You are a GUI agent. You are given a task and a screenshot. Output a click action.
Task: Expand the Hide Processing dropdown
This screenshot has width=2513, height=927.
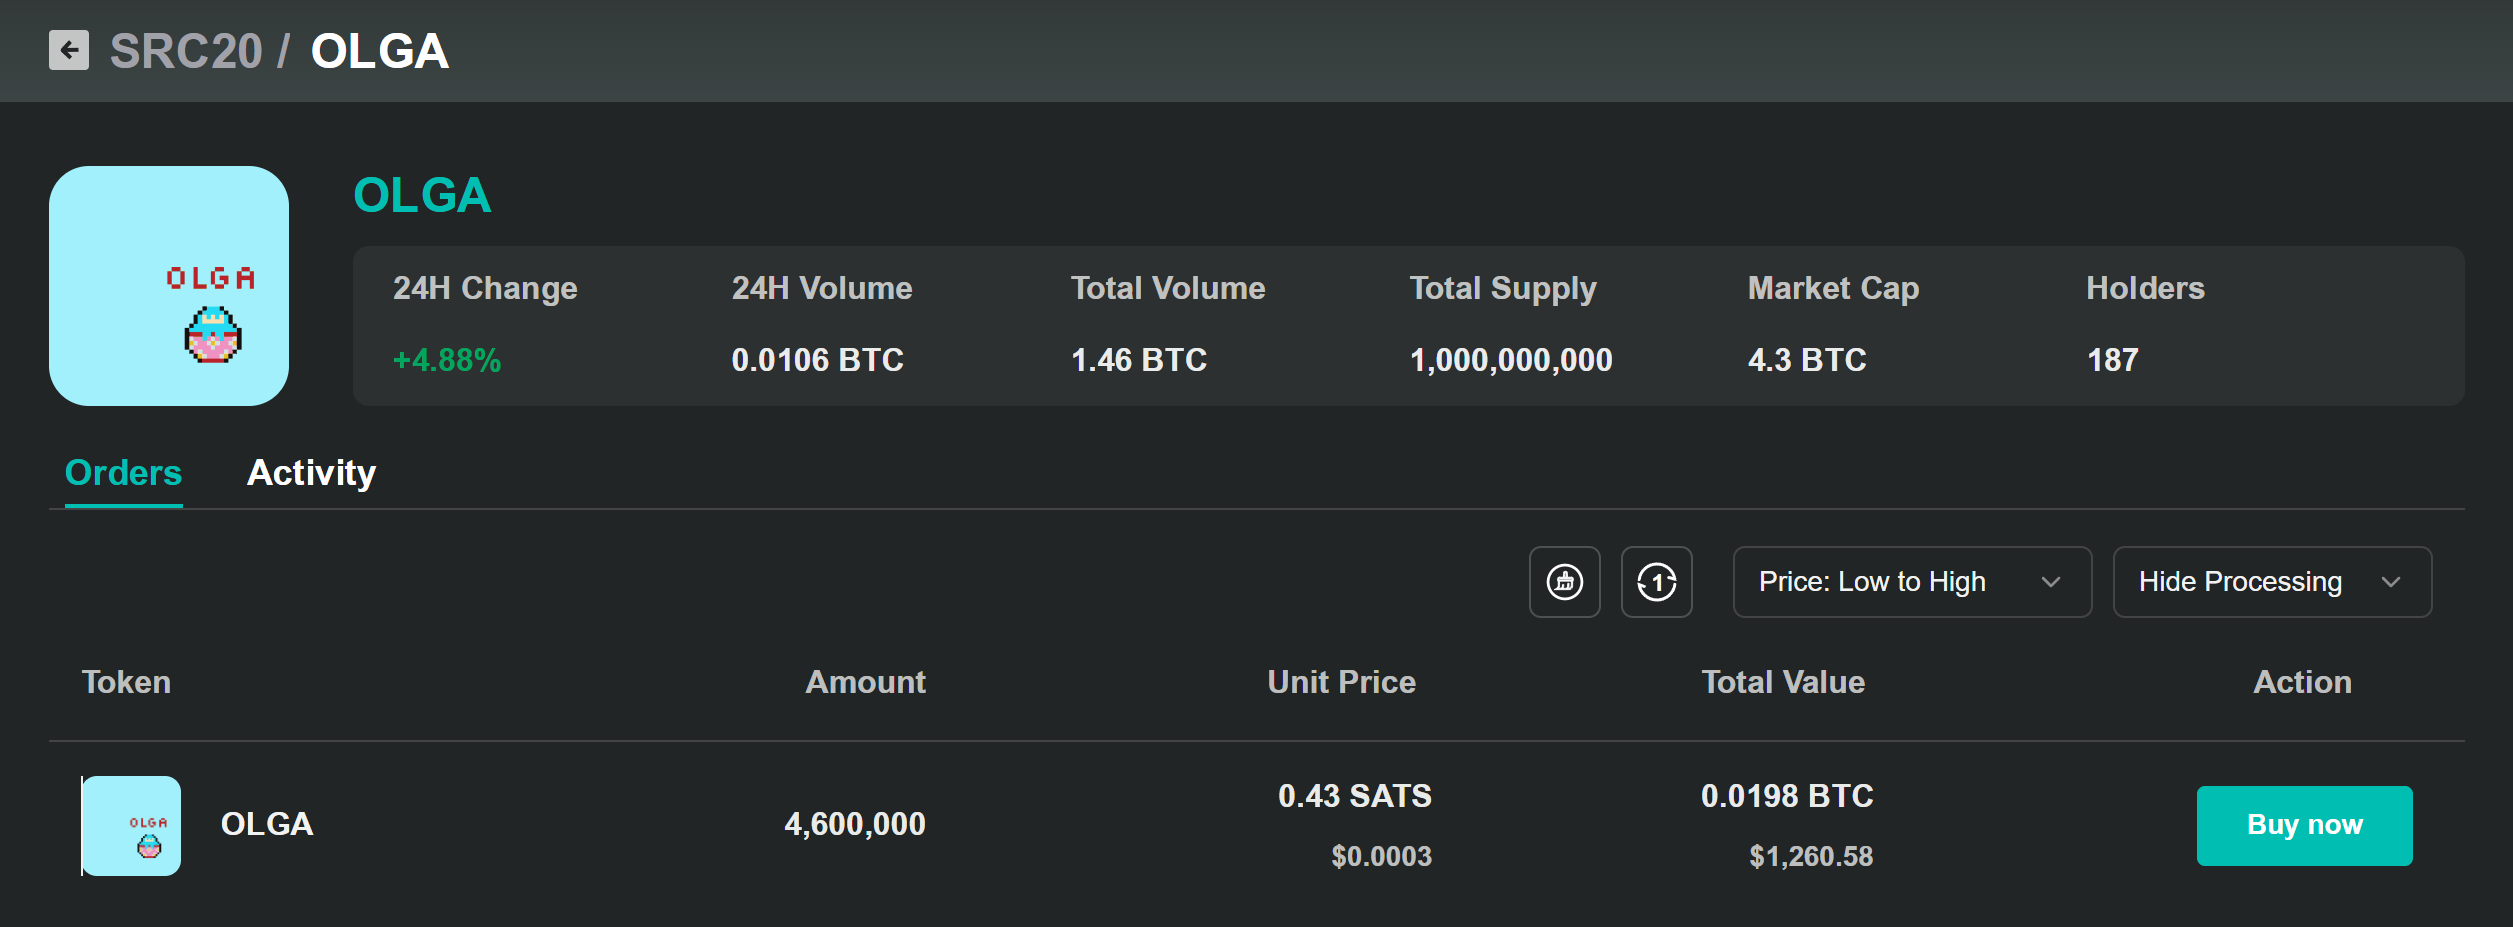(2271, 582)
